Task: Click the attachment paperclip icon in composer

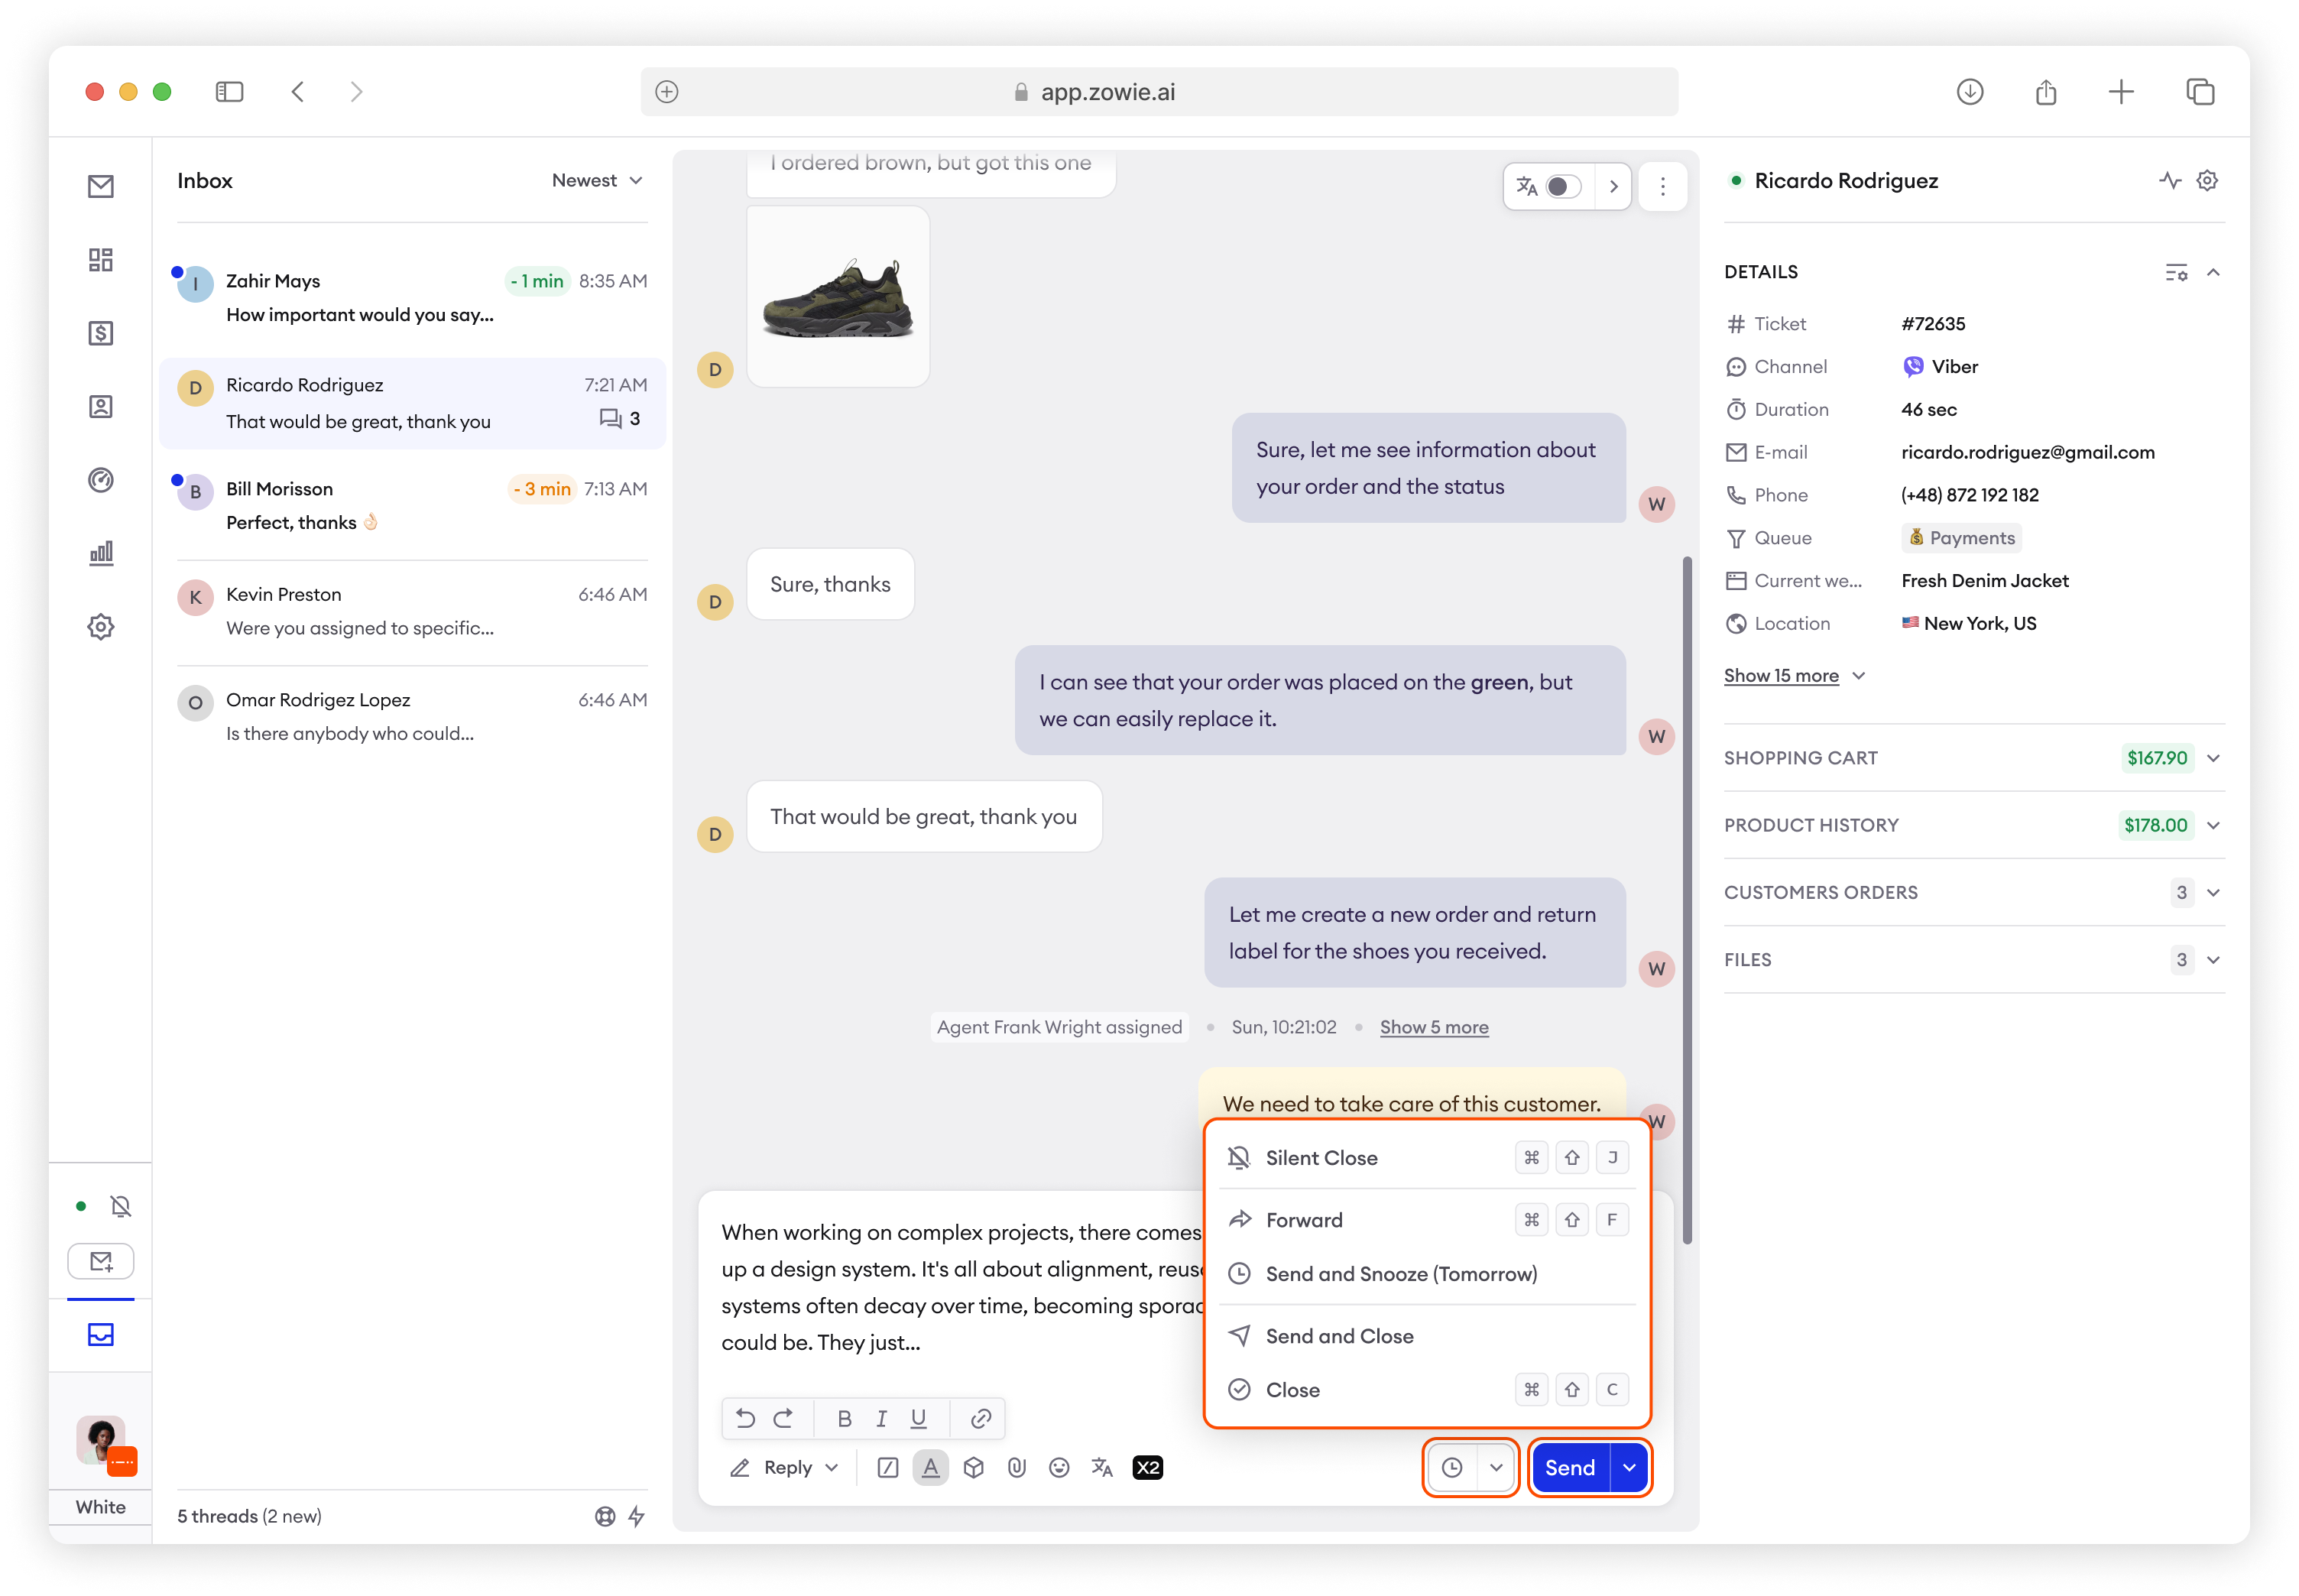Action: (x=1016, y=1467)
